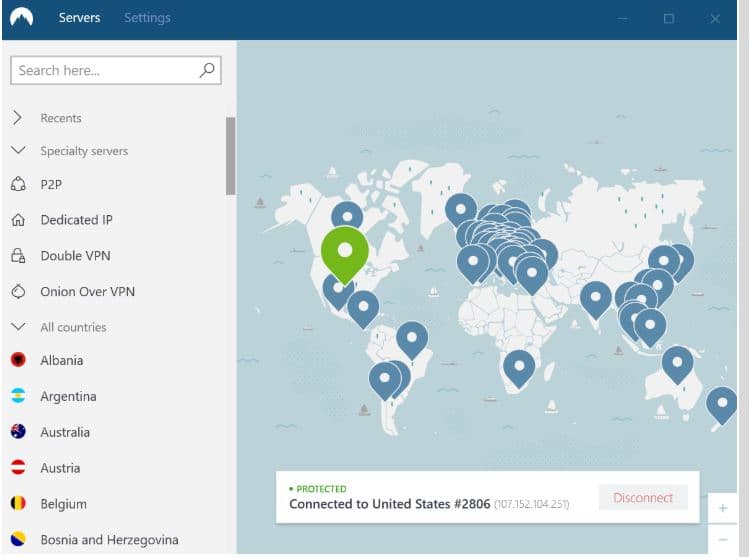The width and height of the screenshot is (750, 557).
Task: Click the Albania flag icon
Action: tap(18, 360)
